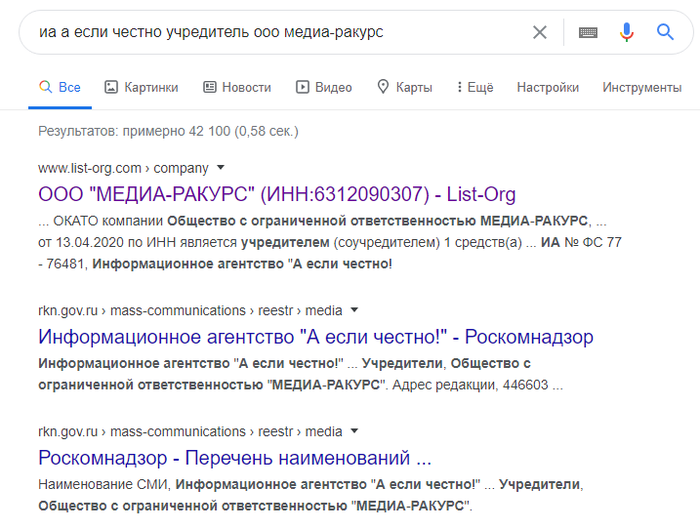Open Информационное агентство "А если честно!" Роскомнадзор link

pos(316,337)
